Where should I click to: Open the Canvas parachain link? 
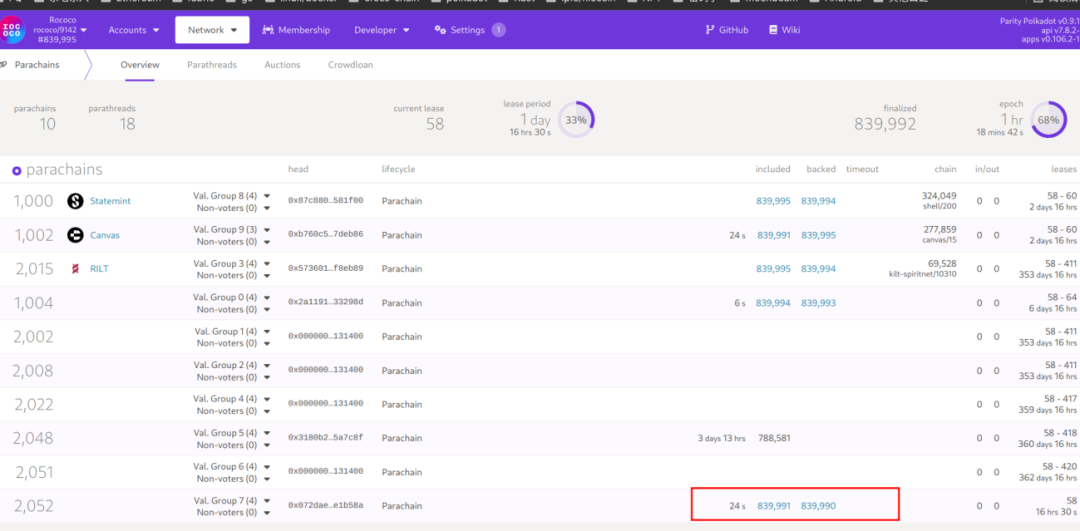point(105,235)
